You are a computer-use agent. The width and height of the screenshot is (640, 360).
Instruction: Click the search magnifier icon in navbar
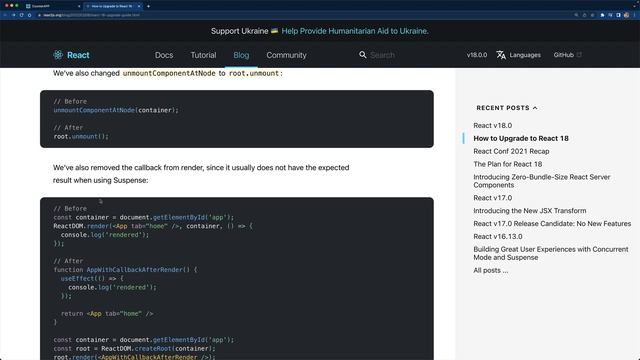coord(362,55)
